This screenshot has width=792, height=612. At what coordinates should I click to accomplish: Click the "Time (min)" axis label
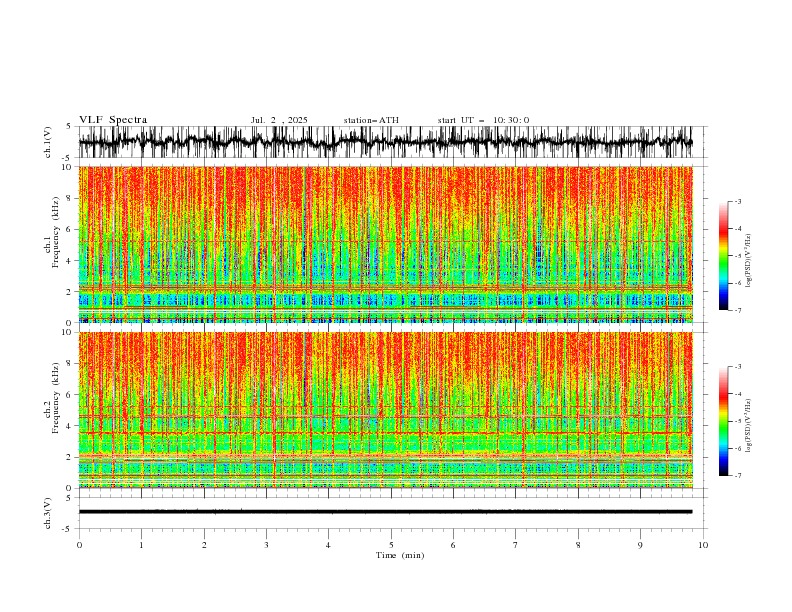coord(400,555)
